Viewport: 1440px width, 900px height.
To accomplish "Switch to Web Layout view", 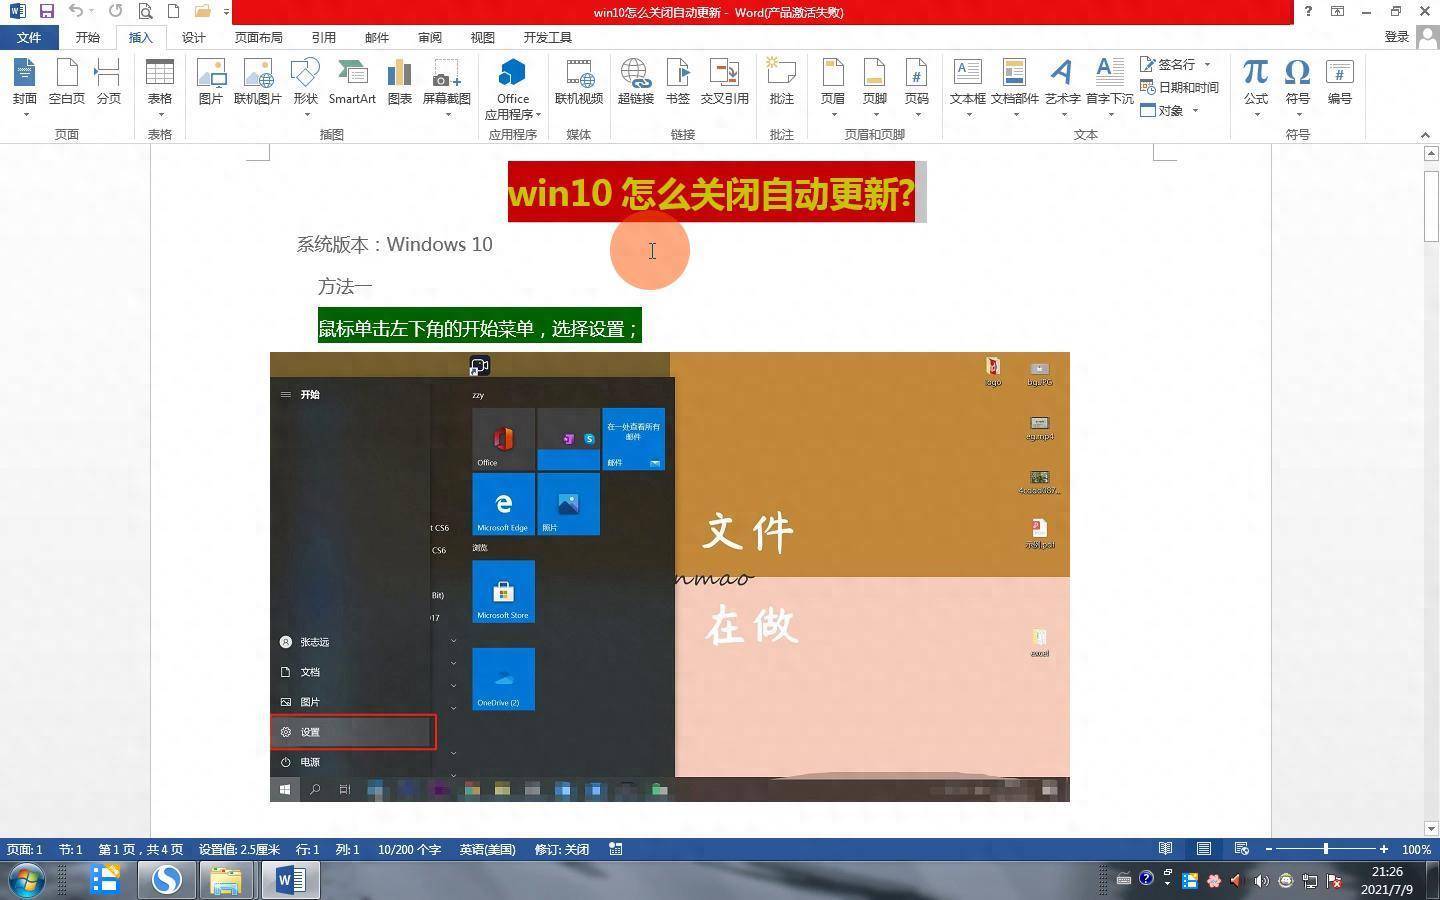I will click(1241, 849).
